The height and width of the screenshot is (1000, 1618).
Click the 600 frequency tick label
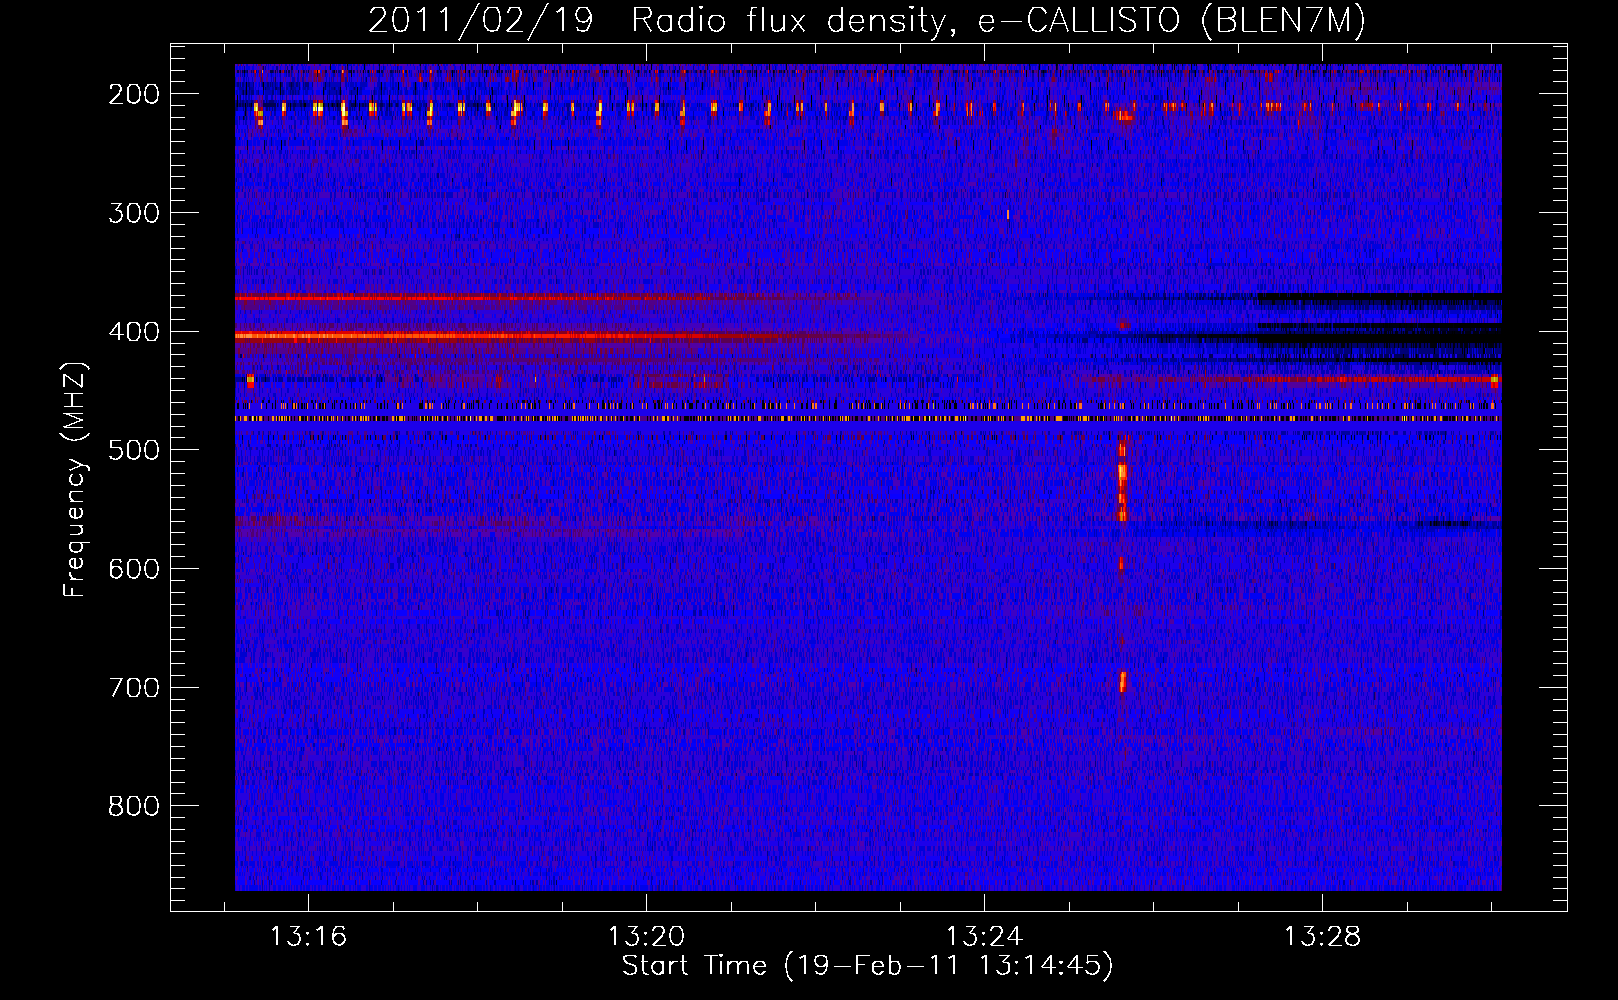(x=134, y=569)
